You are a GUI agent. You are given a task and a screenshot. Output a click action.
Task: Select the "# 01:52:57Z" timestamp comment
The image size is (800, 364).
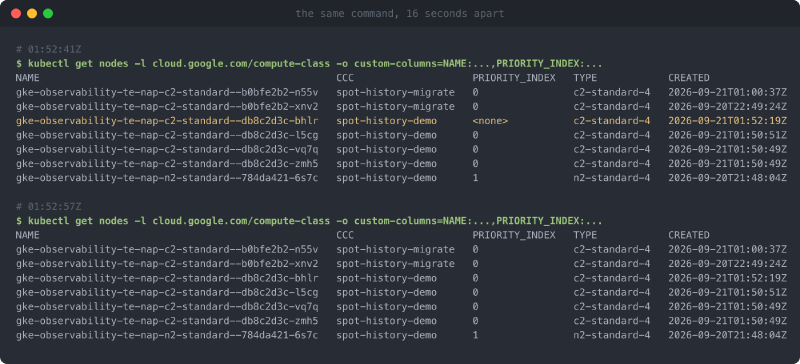[x=48, y=207]
